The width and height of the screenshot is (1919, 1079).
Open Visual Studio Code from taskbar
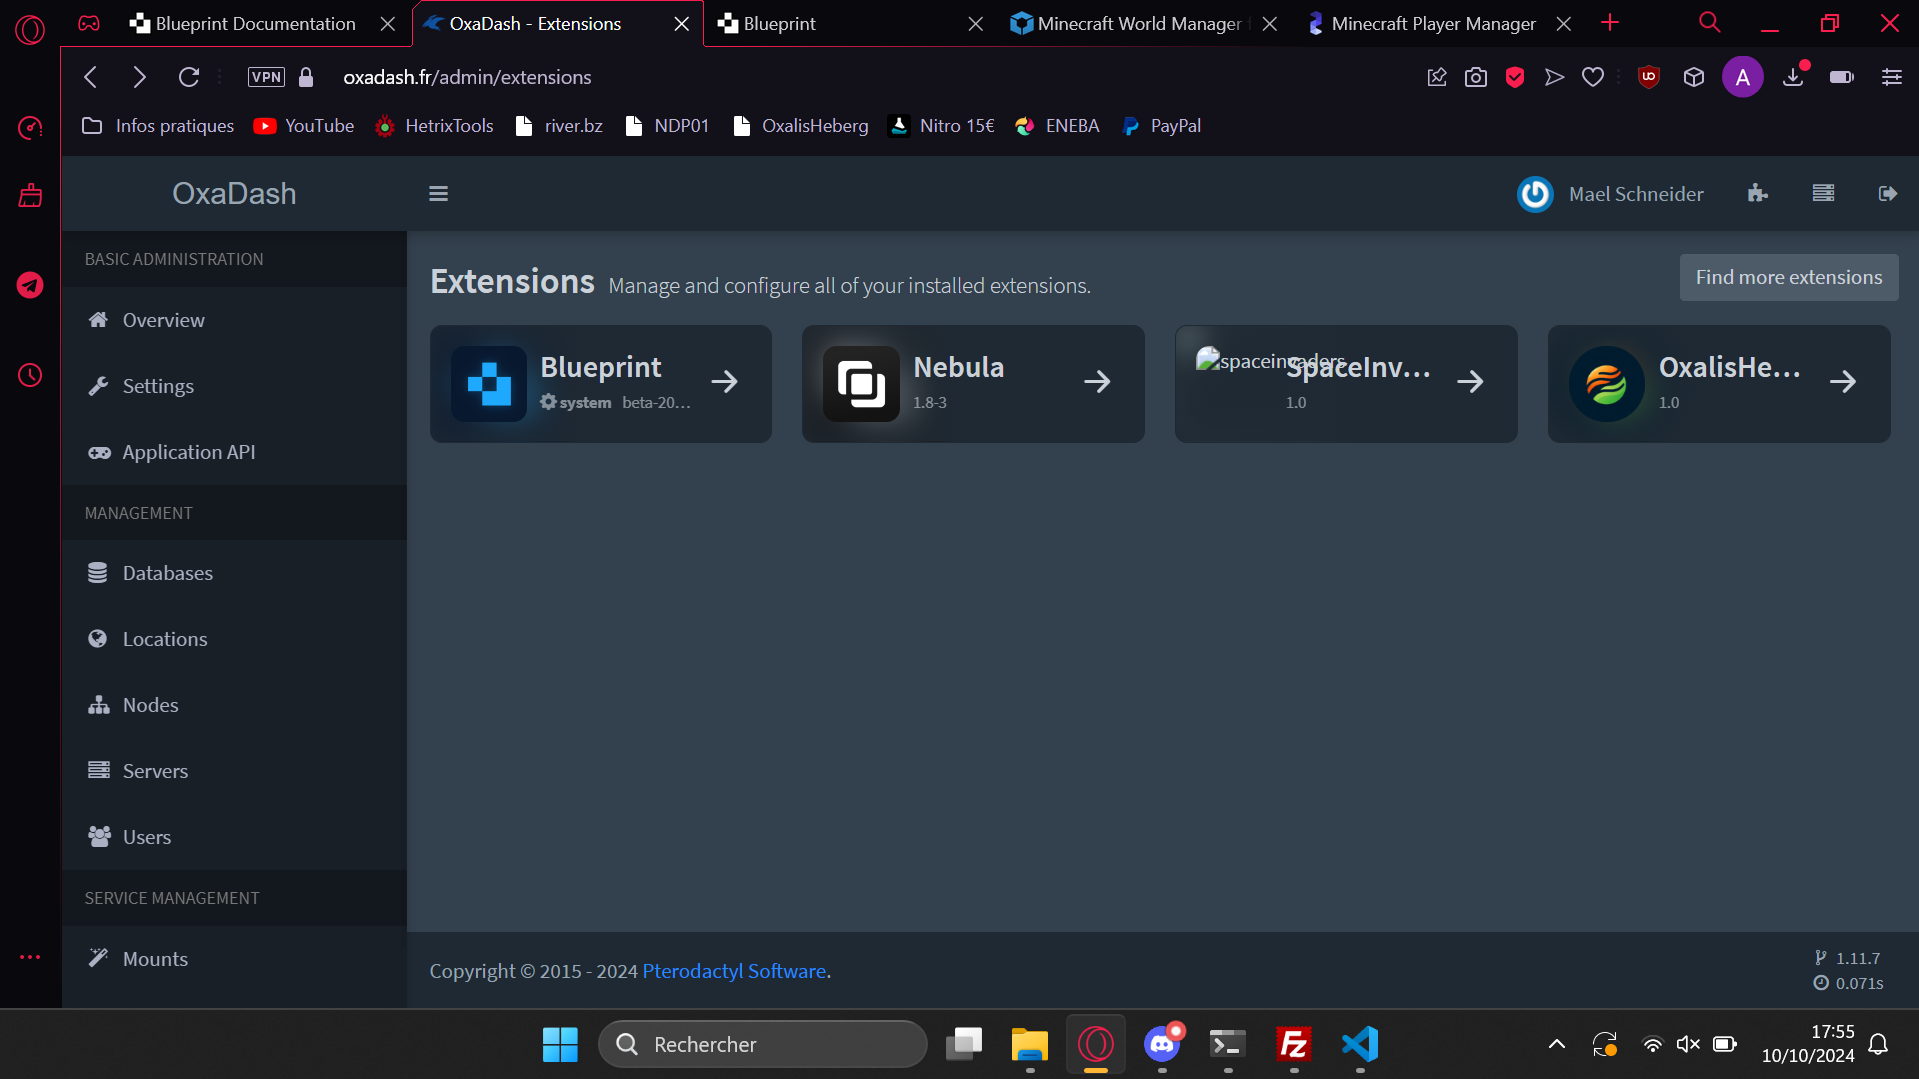click(1360, 1045)
